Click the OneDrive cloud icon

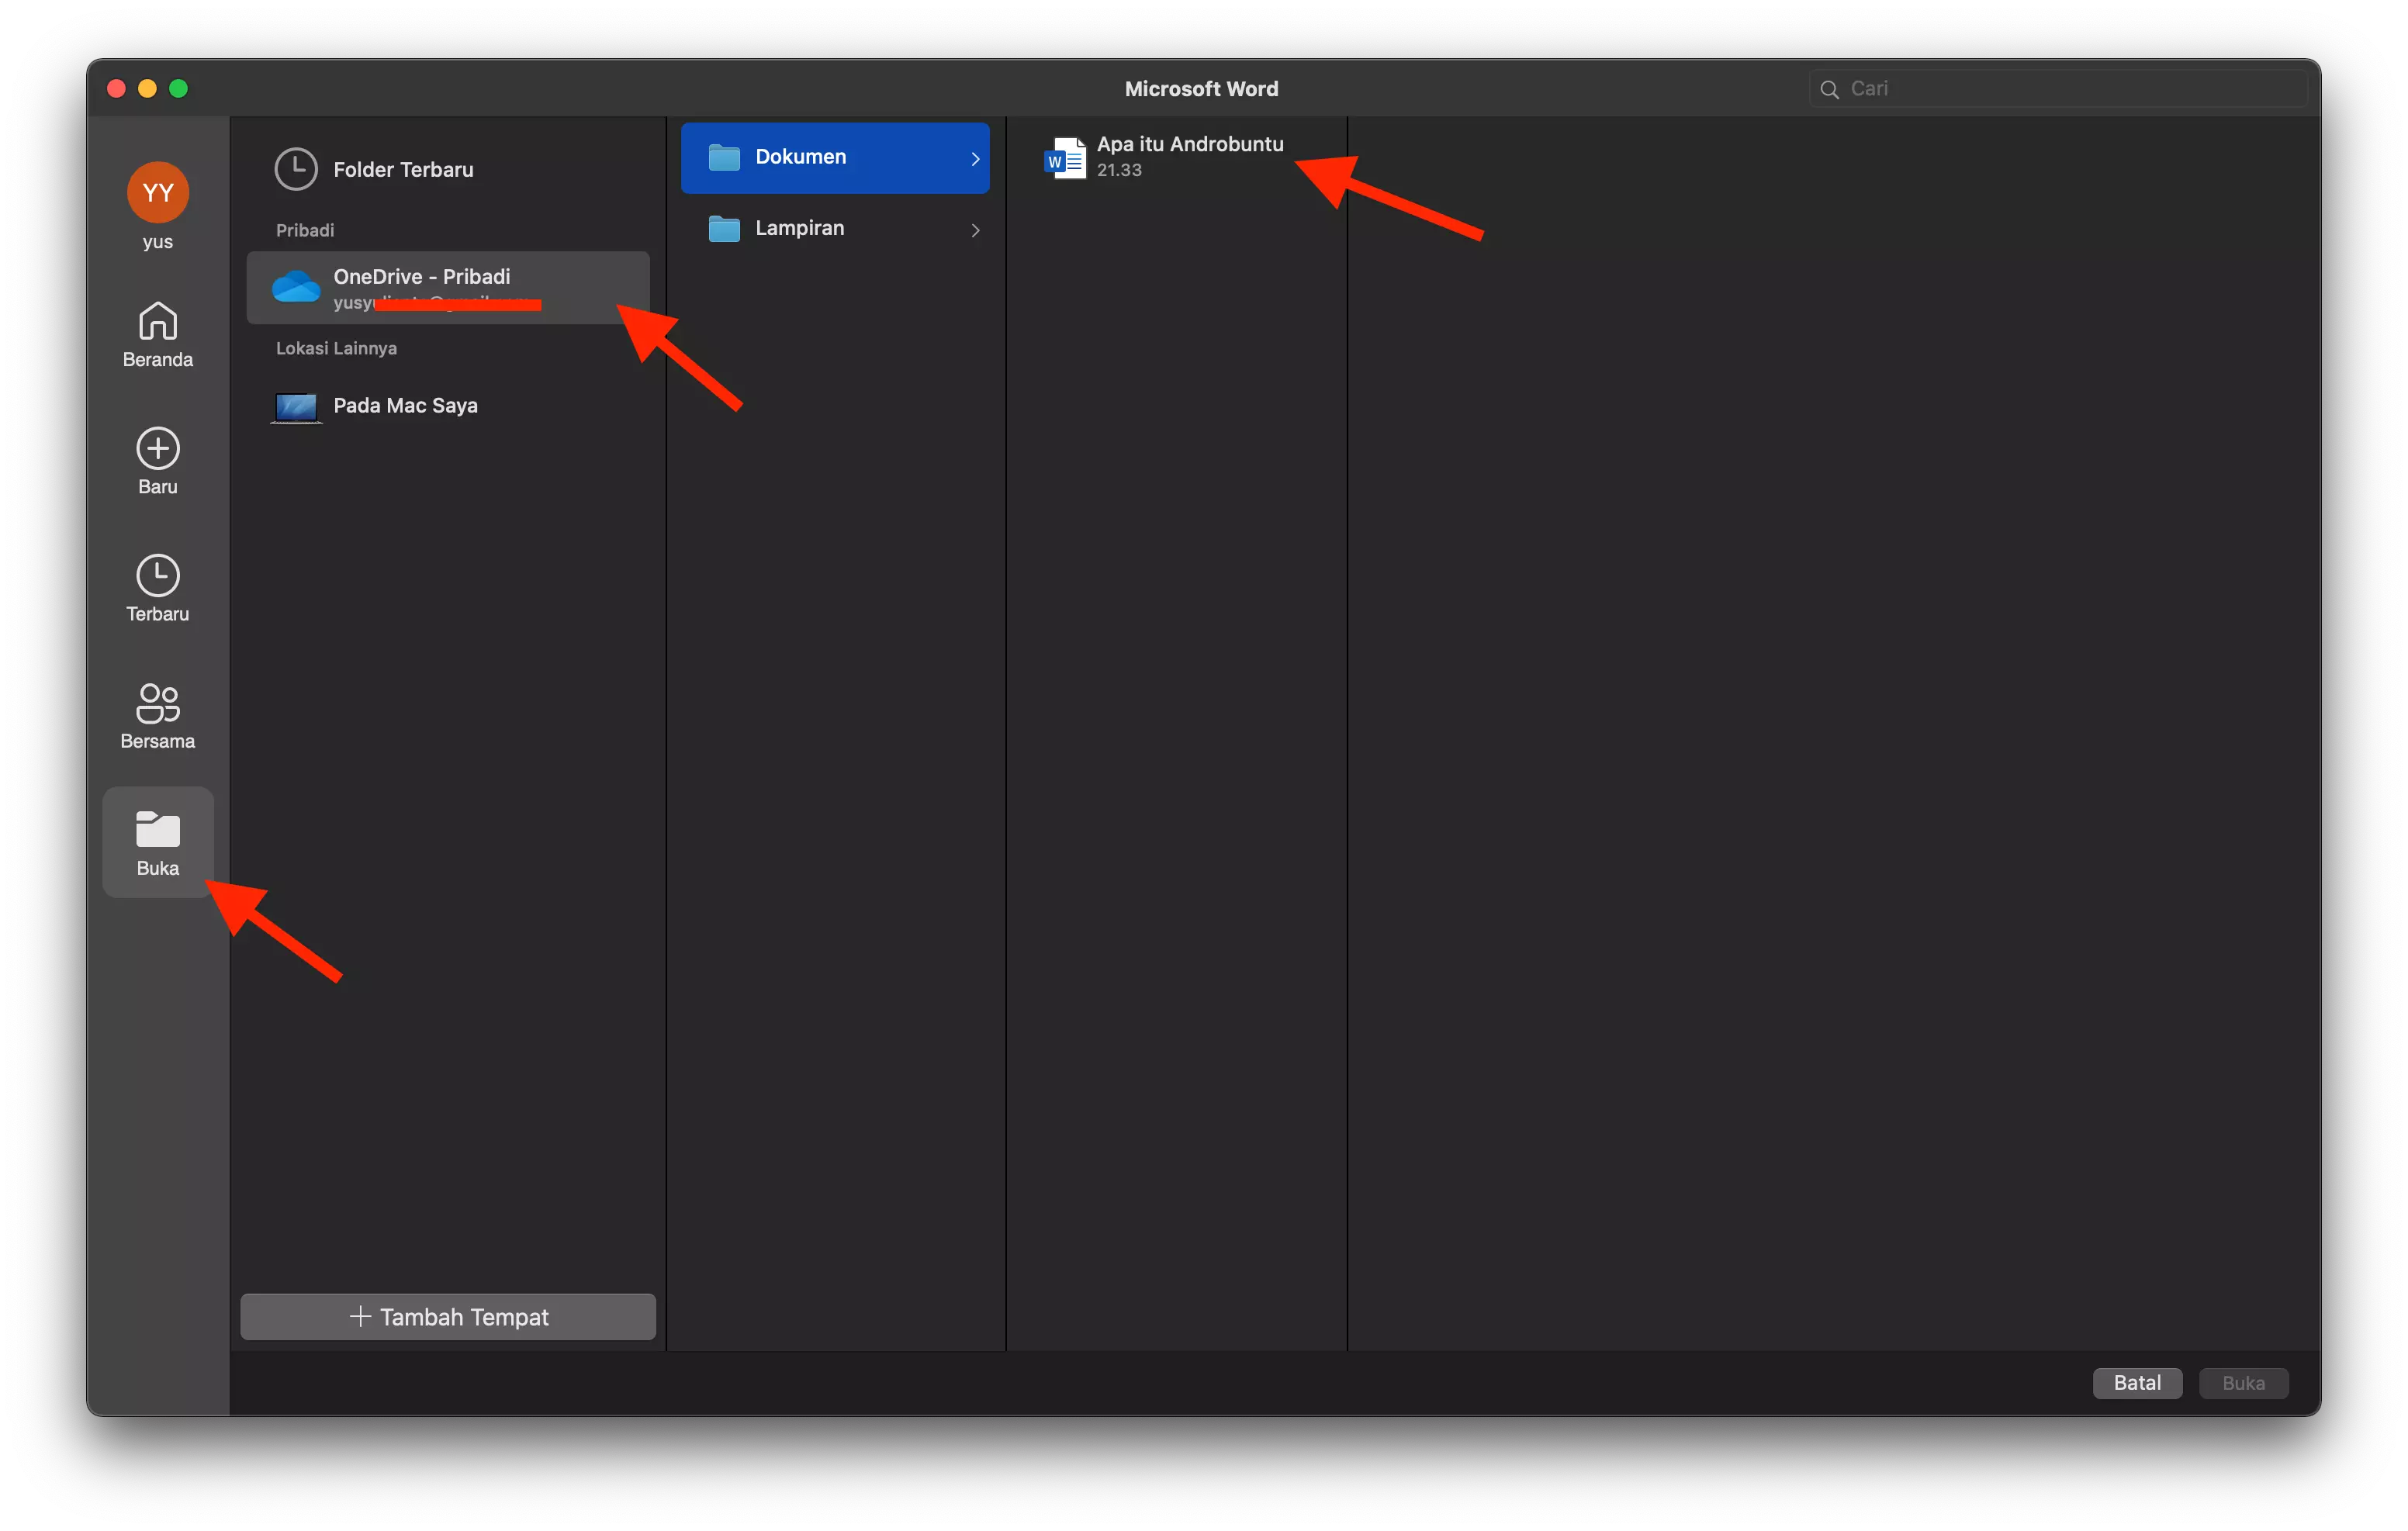coord(296,288)
